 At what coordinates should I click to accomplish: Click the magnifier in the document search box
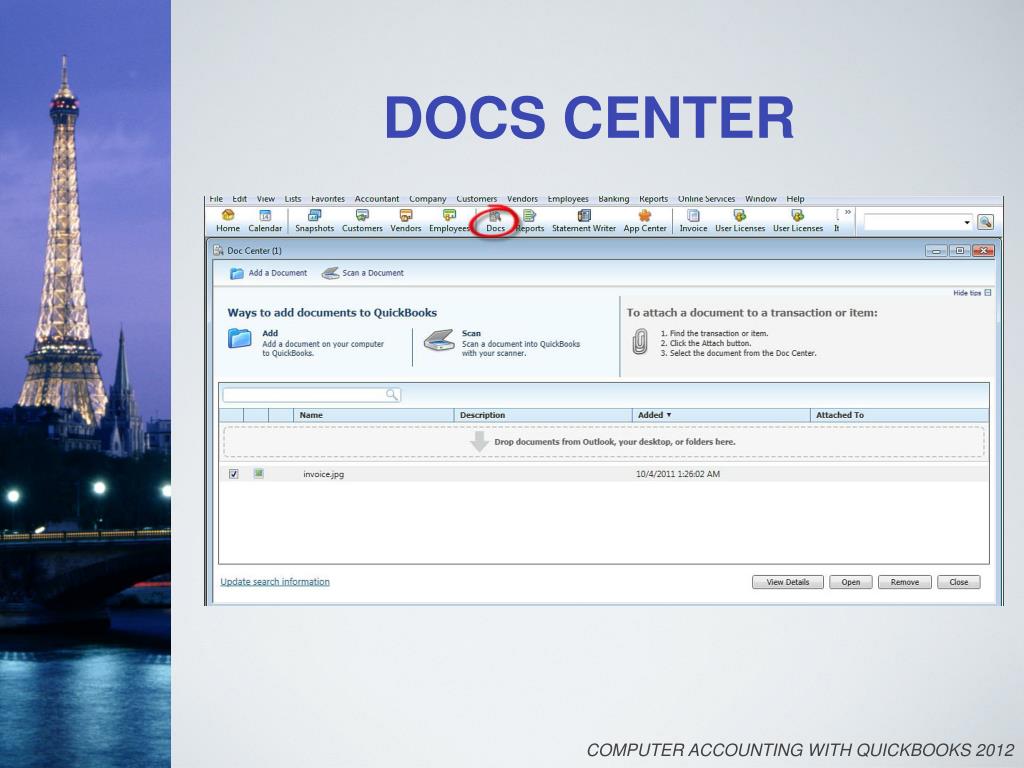[x=392, y=394]
